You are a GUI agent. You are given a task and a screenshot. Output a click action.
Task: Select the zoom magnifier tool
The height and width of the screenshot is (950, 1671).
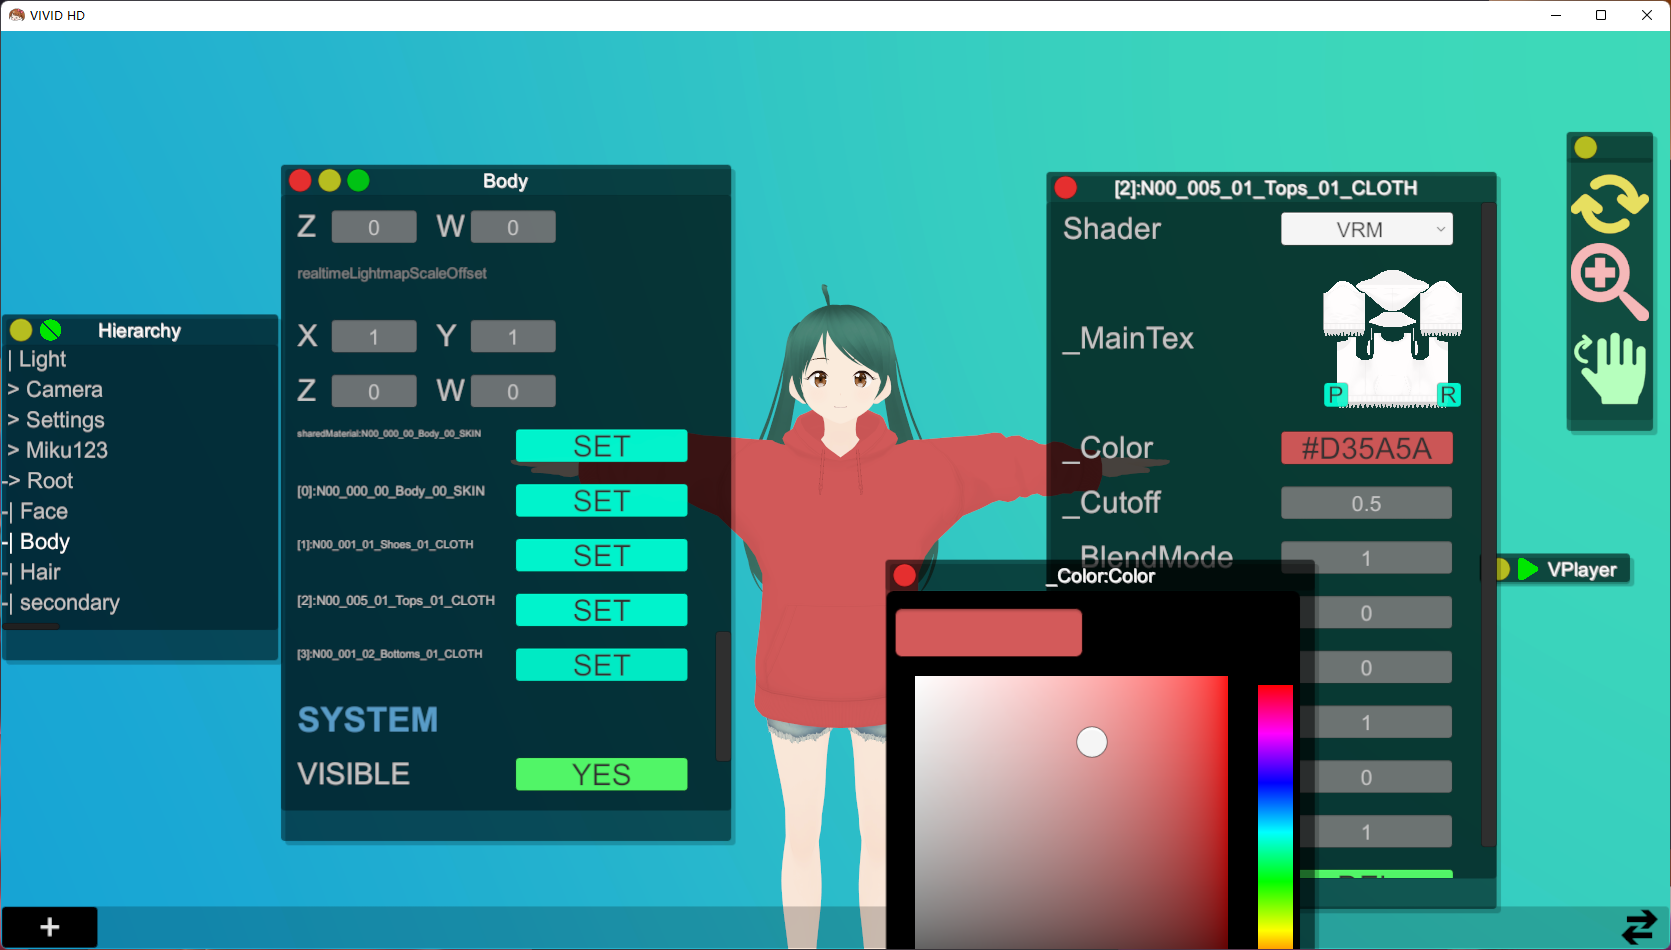point(1609,281)
